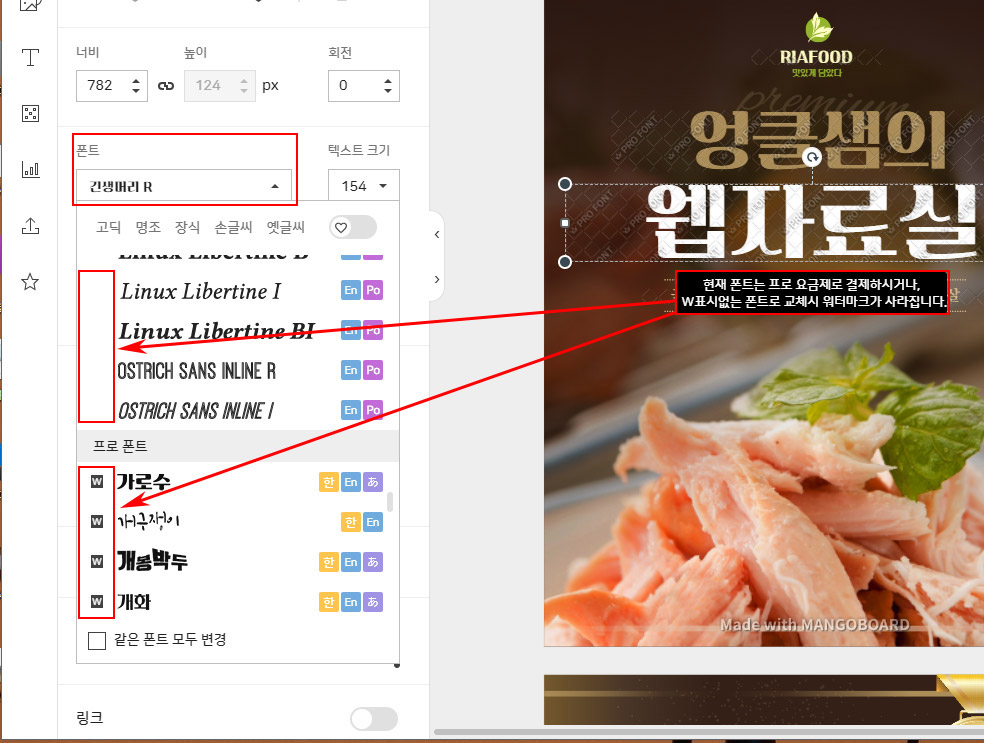Click the W watermark badge beside 가로수 font
Image resolution: width=984 pixels, height=743 pixels.
95,481
